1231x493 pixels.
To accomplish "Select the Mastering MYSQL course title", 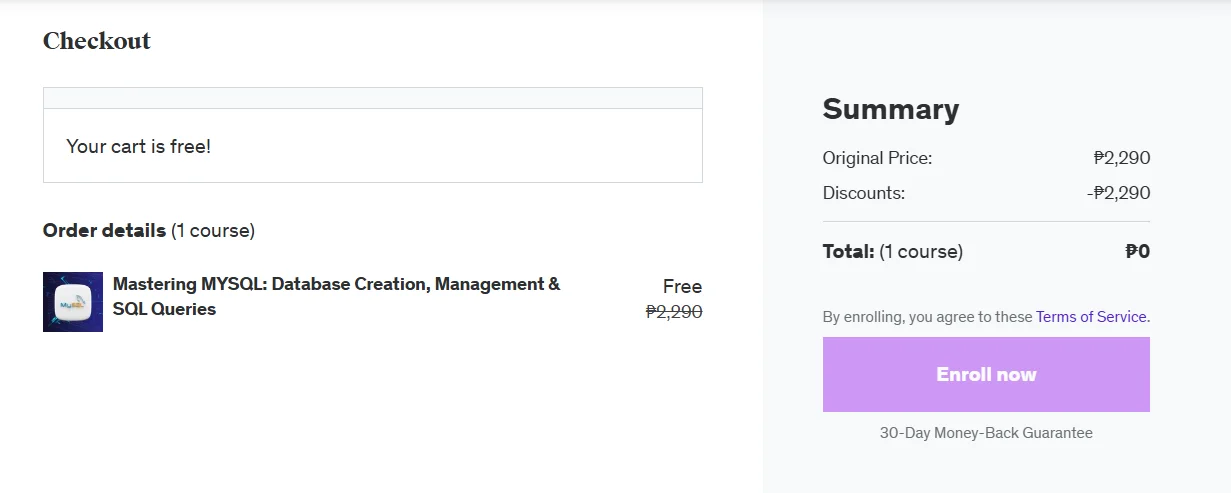I will click(337, 296).
